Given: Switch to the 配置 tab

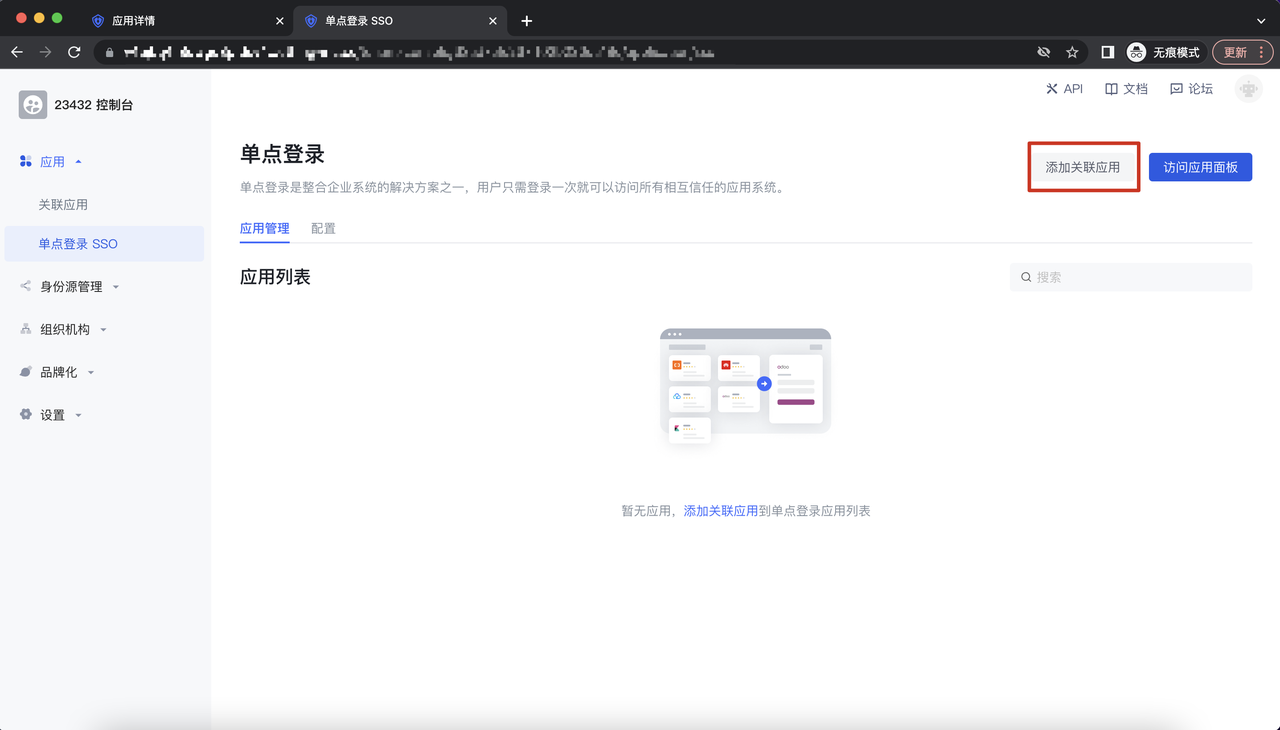Looking at the screenshot, I should [x=323, y=229].
